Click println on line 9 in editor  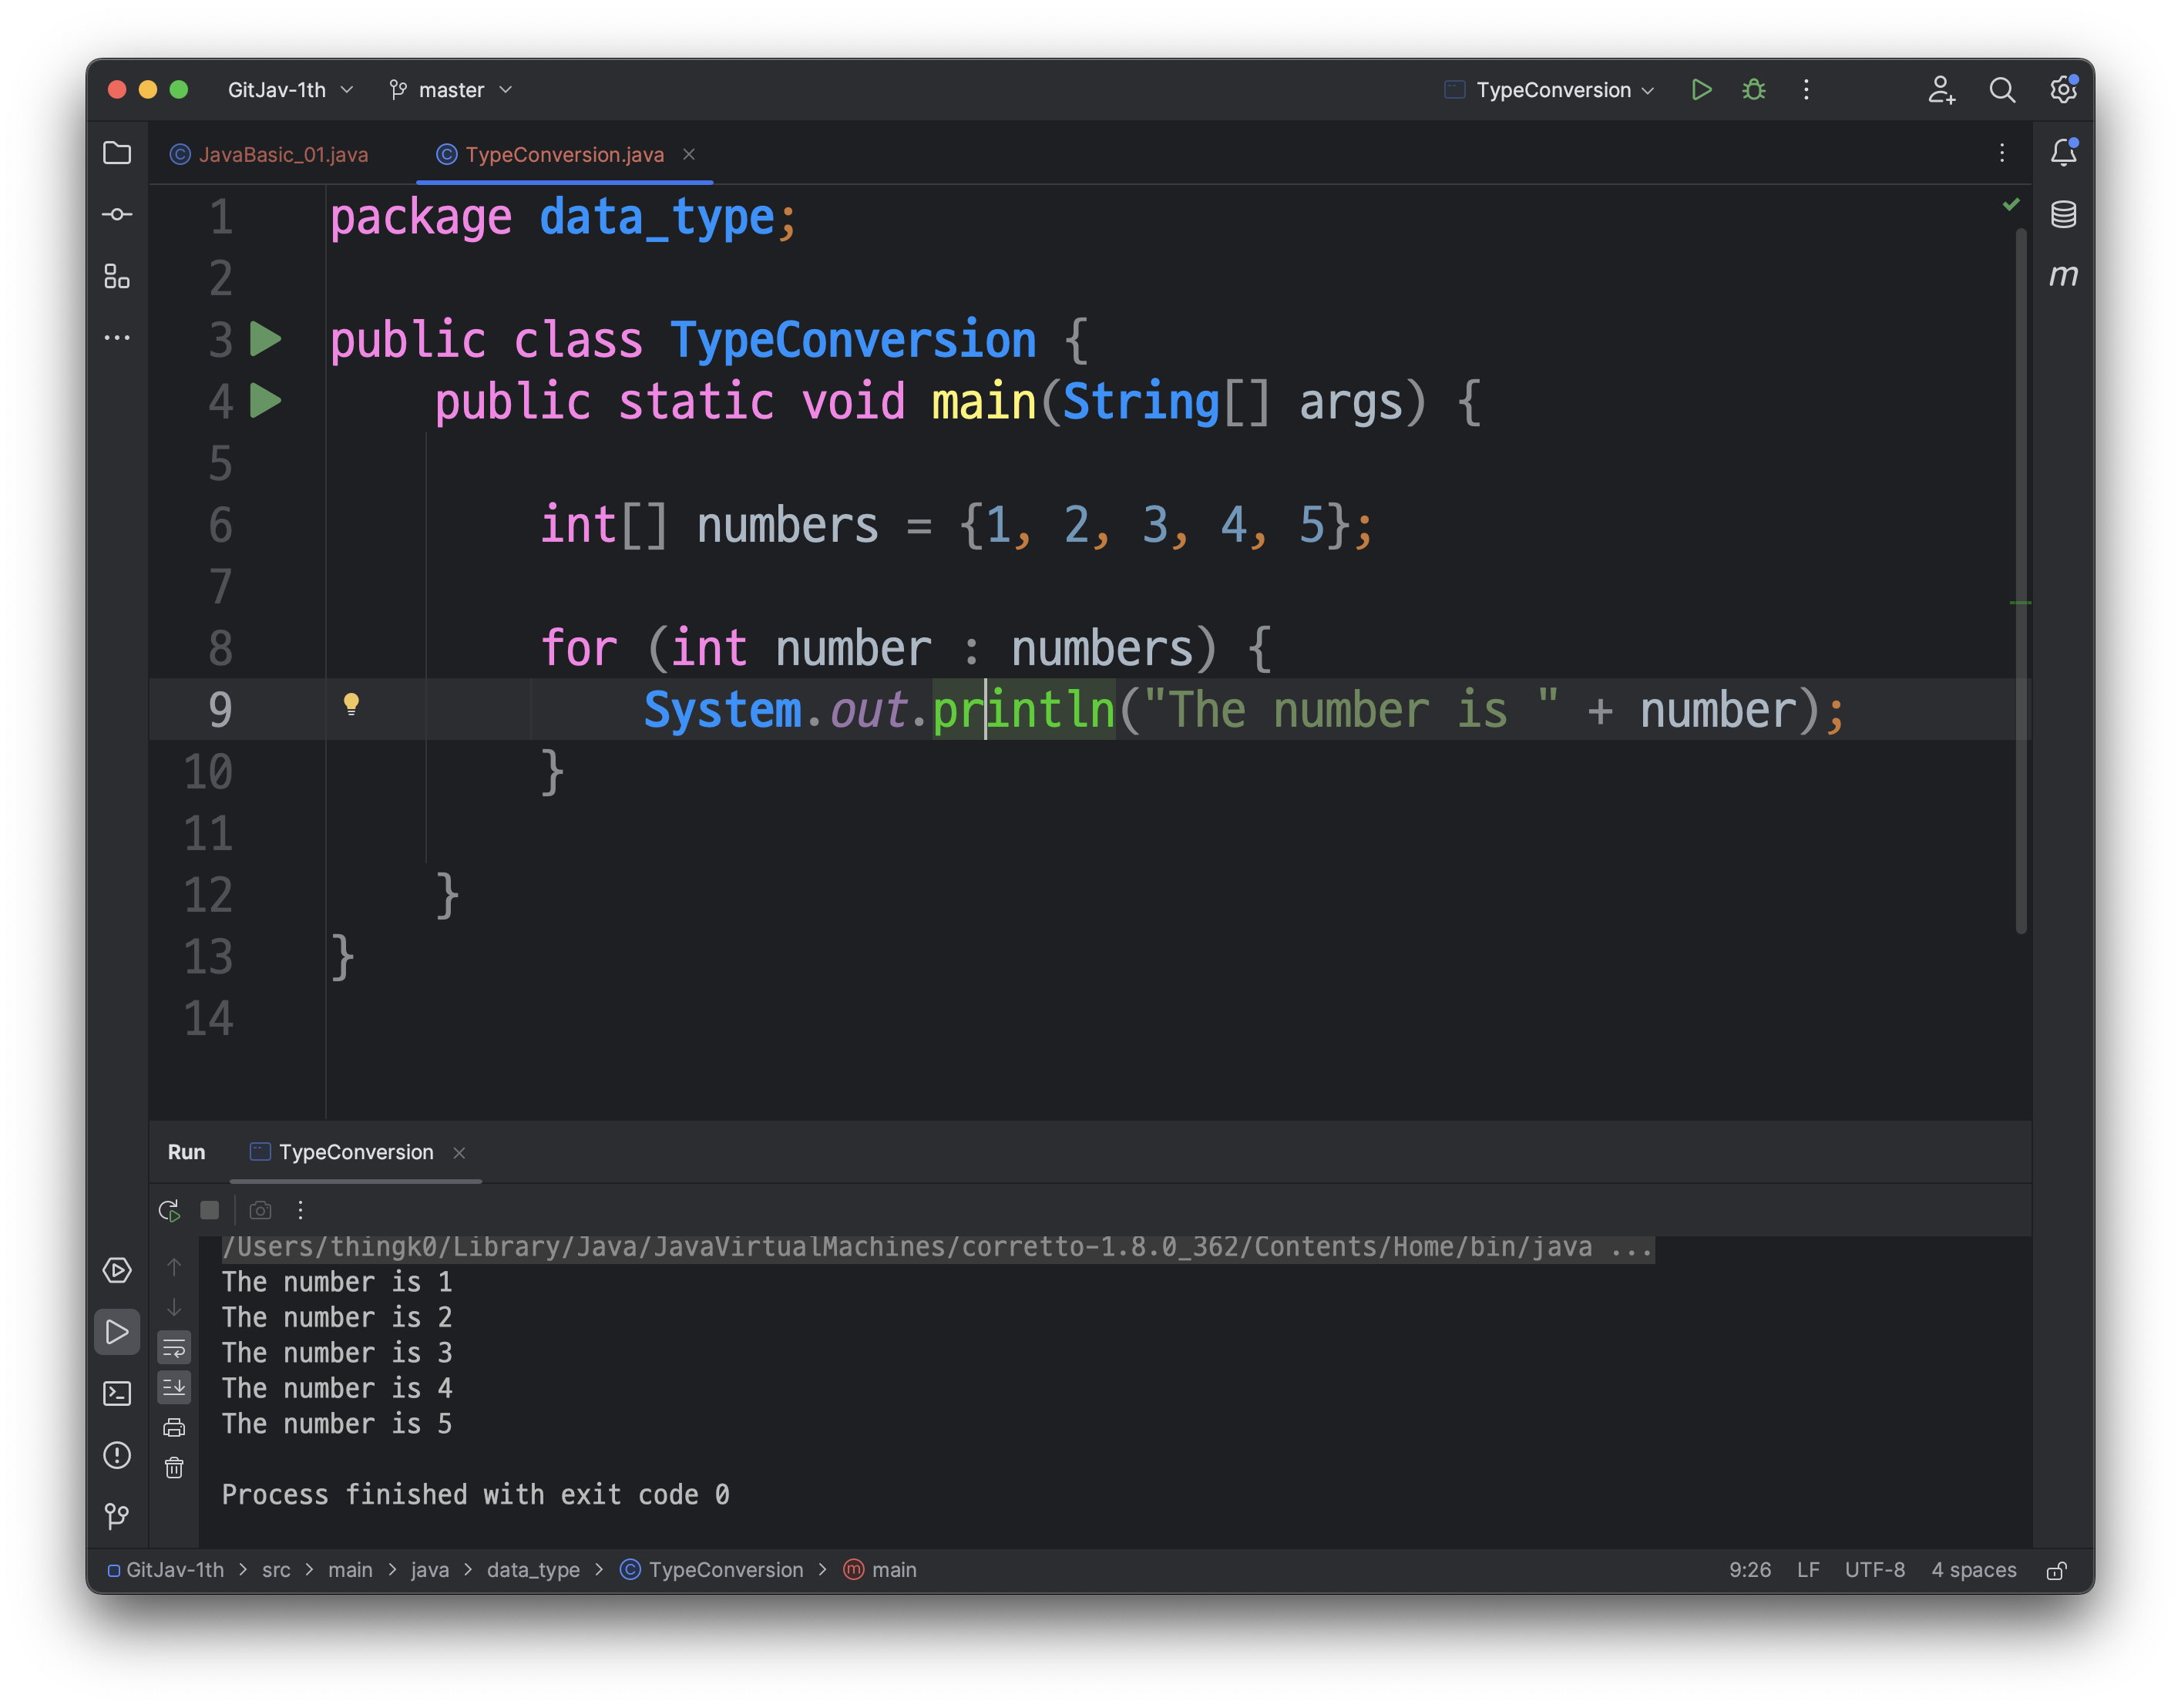coord(1023,710)
